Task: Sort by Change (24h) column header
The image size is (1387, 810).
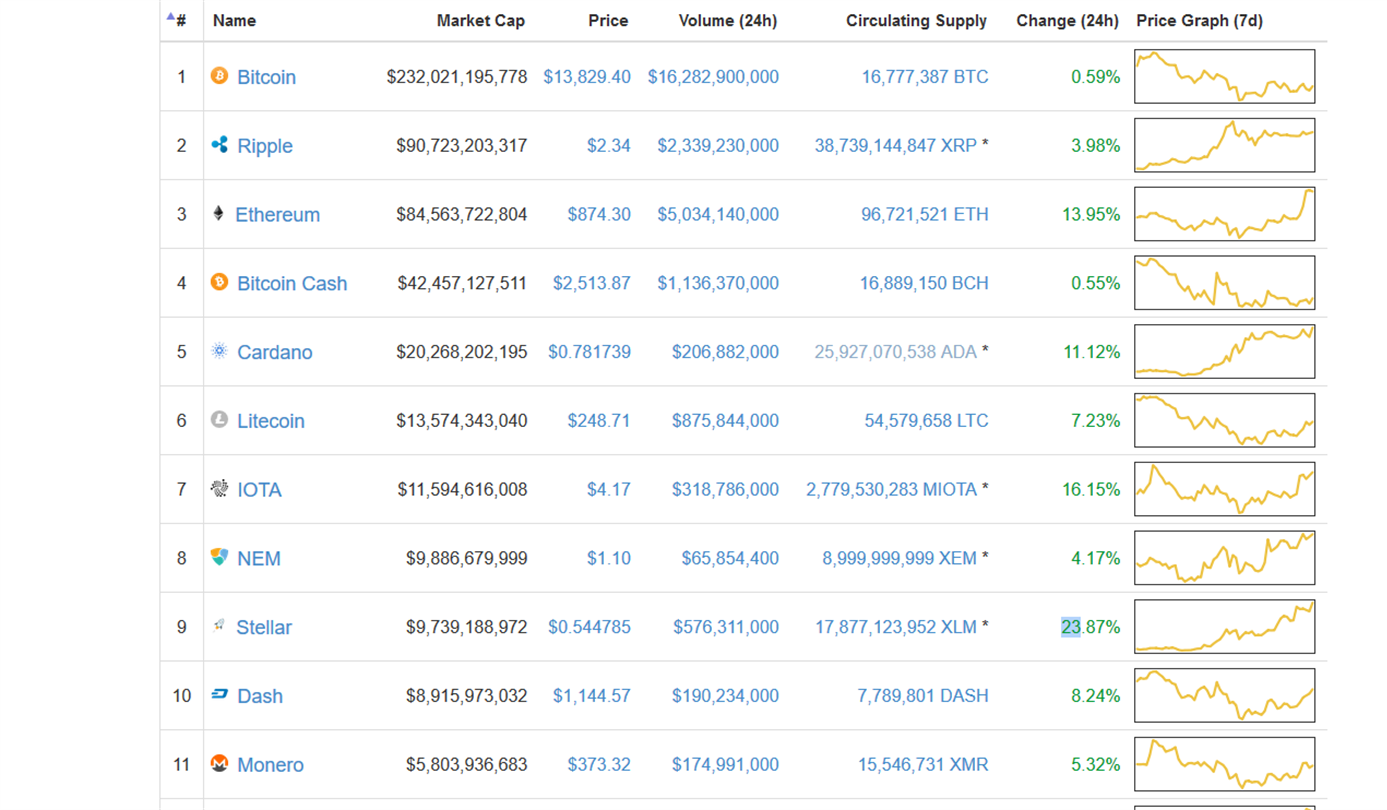Action: coord(1067,20)
